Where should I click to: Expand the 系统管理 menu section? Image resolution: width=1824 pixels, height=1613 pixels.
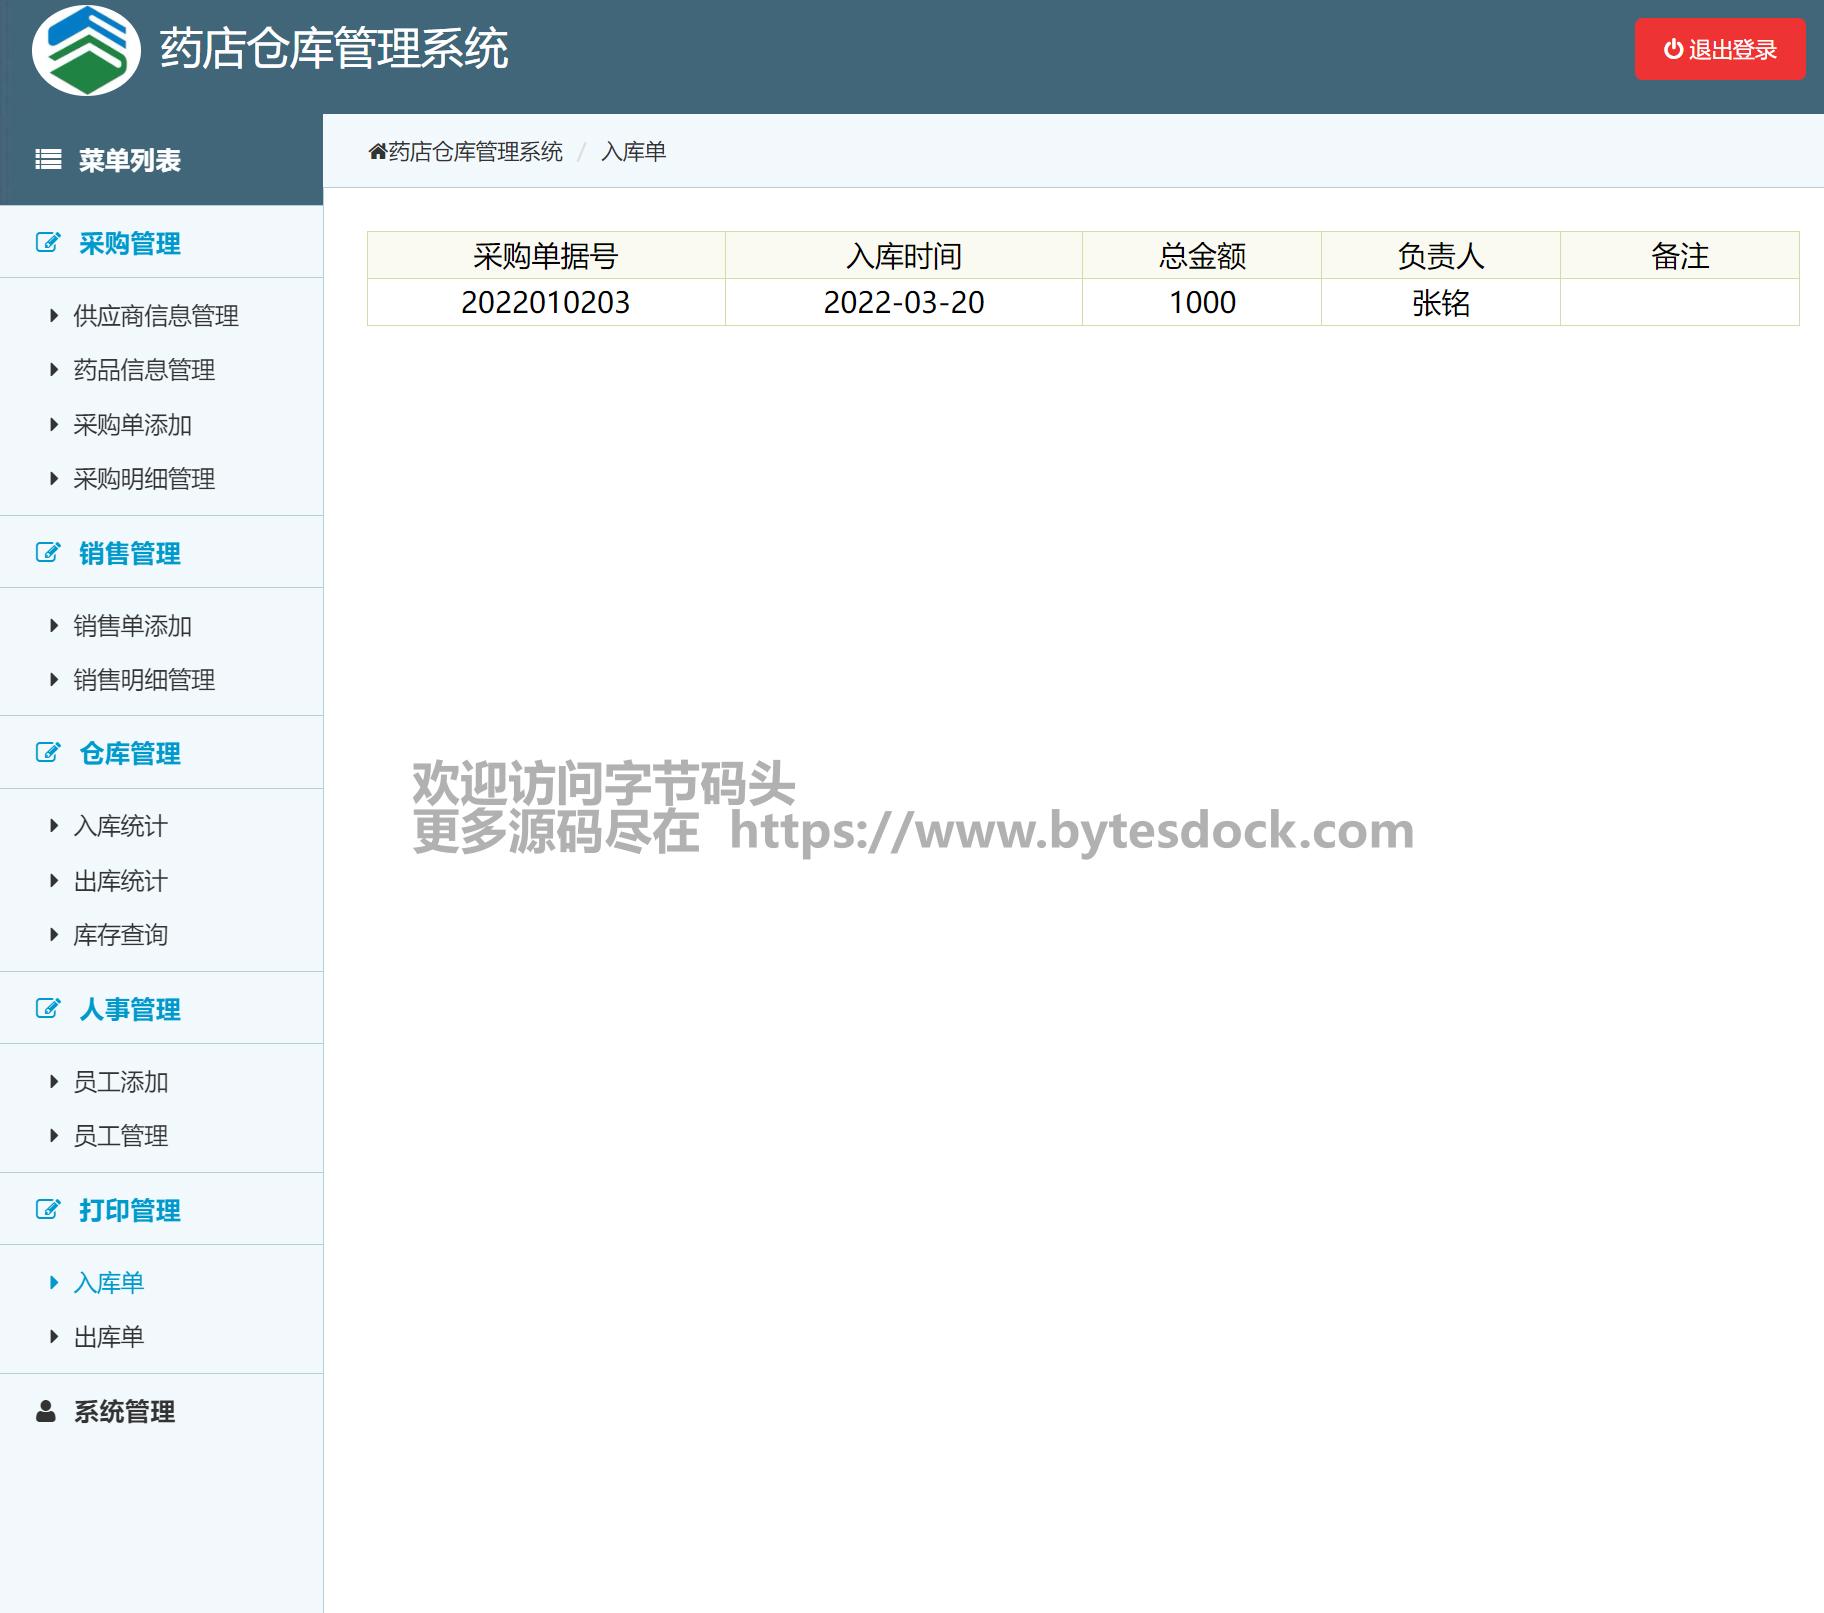124,1411
